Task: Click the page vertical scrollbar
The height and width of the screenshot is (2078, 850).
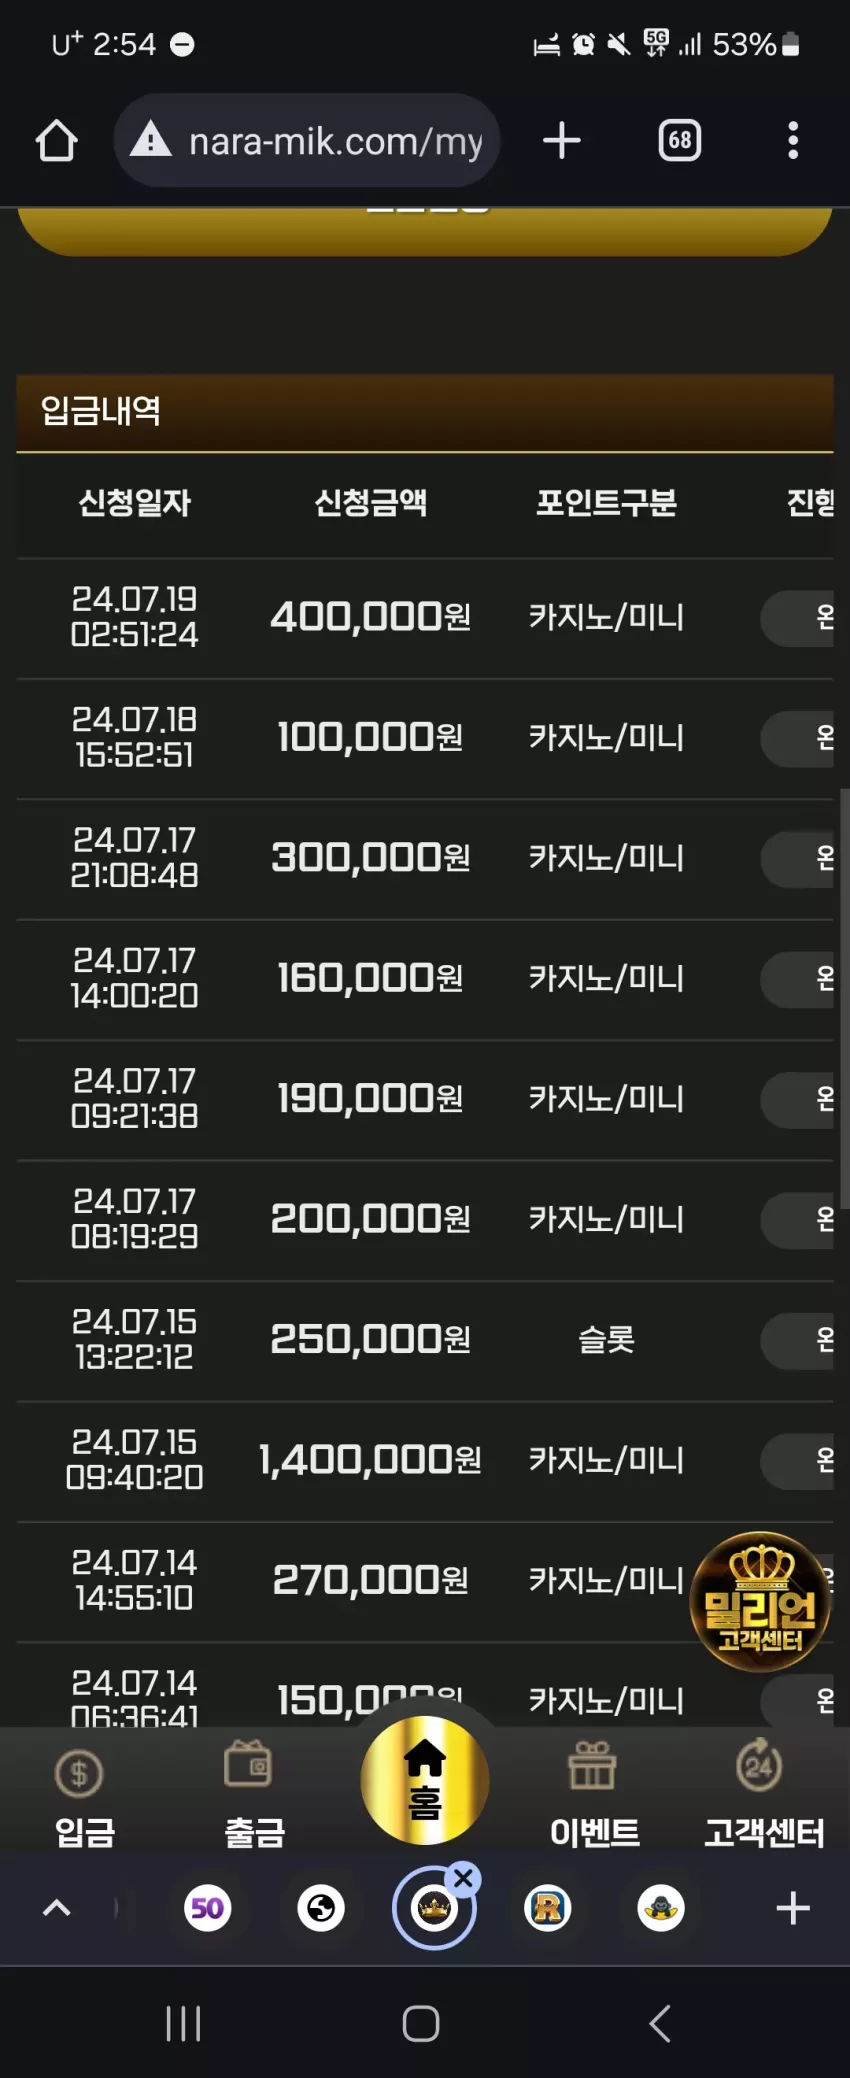Action: 844,998
